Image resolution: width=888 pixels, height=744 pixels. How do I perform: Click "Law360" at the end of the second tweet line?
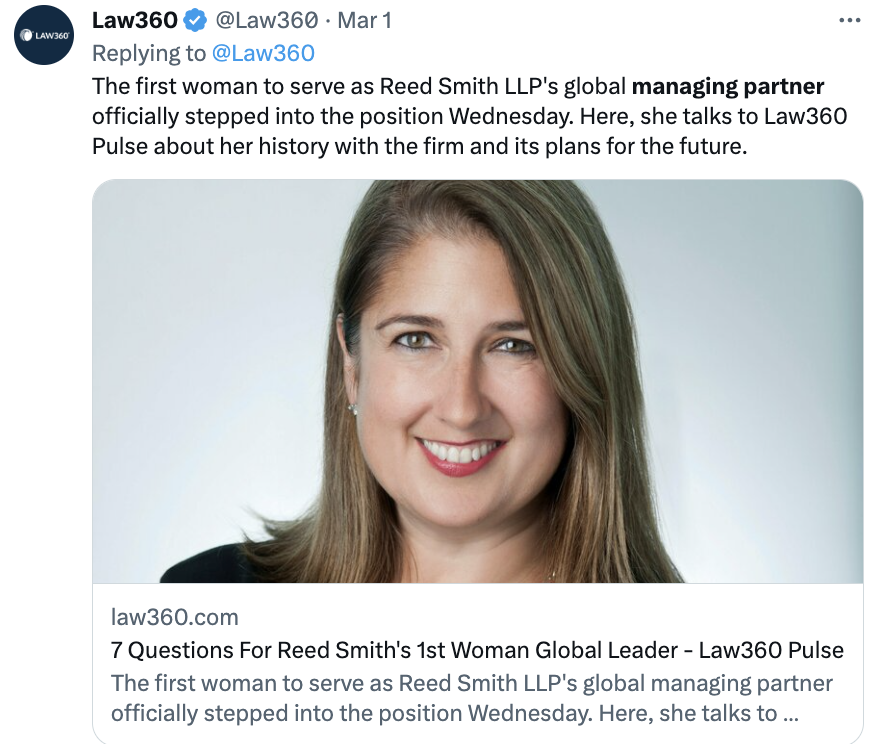[805, 116]
